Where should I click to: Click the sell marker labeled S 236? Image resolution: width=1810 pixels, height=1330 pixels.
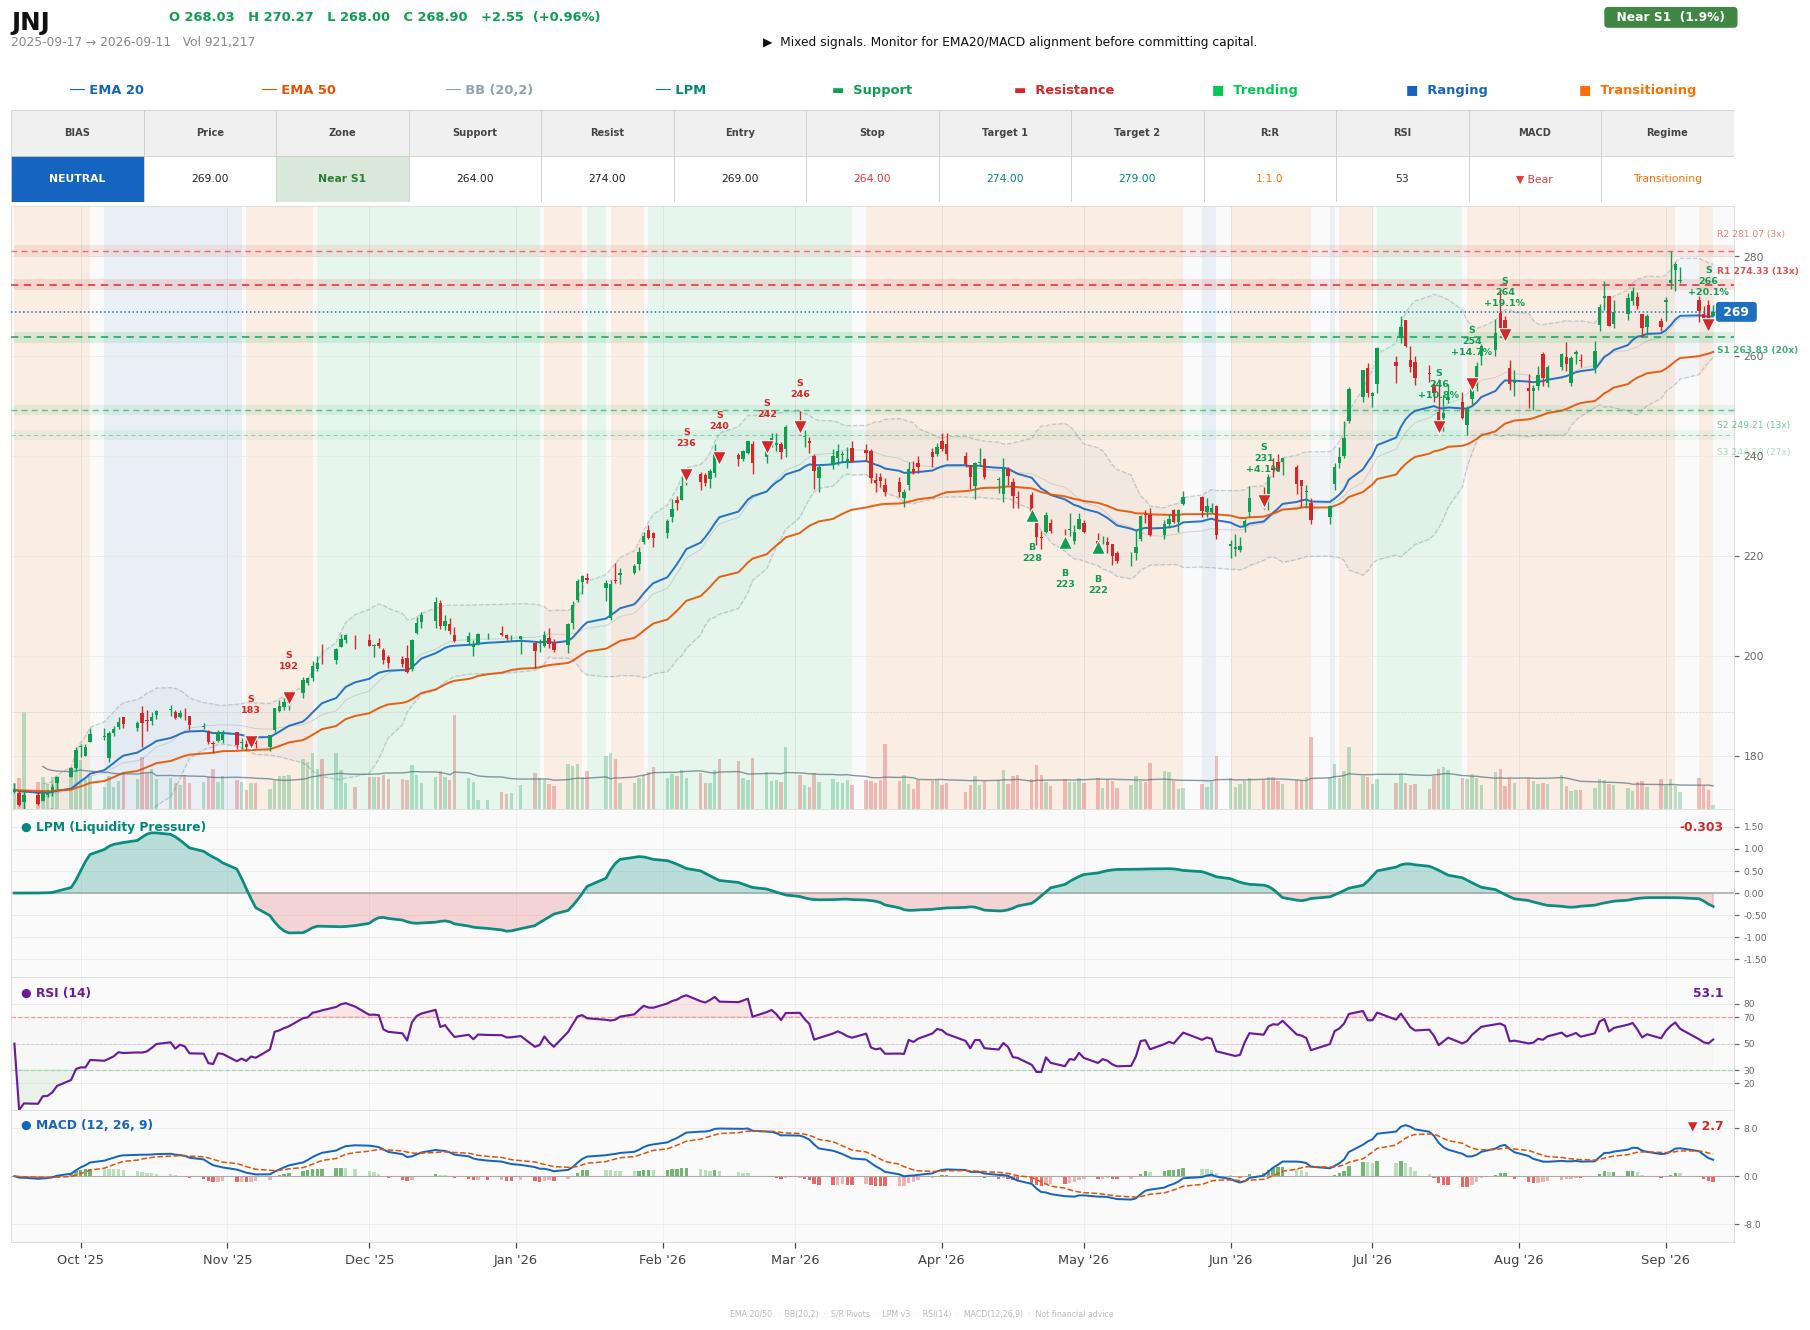click(x=686, y=474)
